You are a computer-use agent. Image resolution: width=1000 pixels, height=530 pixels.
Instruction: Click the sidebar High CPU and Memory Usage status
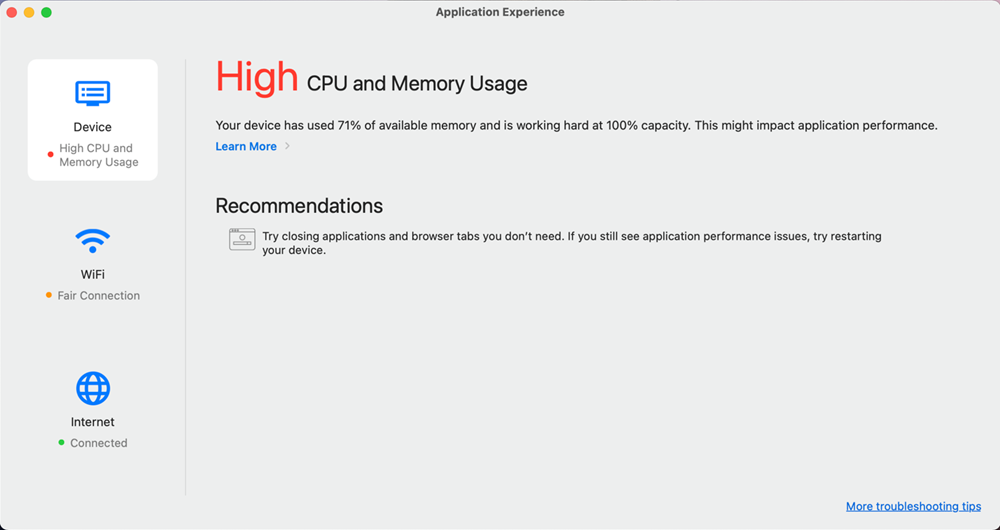point(96,155)
